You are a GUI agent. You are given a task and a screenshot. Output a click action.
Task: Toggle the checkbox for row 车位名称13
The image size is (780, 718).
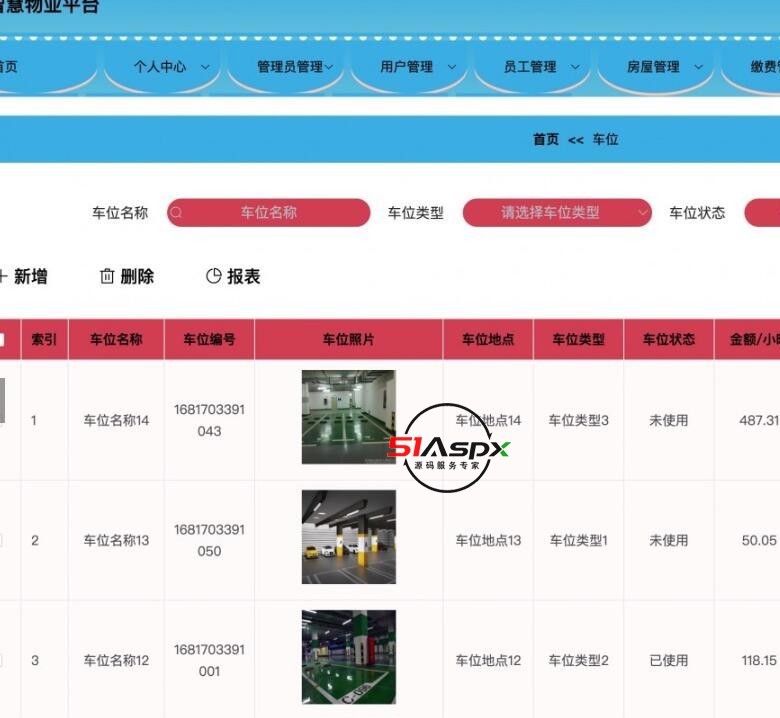1,540
